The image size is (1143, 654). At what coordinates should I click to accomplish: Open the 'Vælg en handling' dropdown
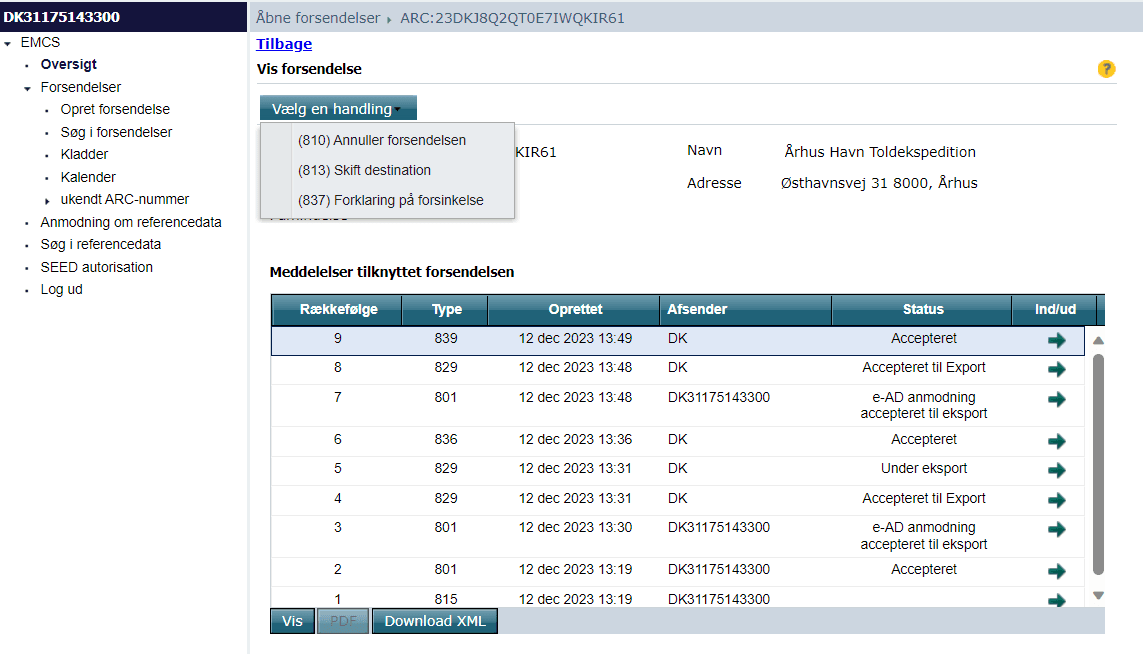[x=337, y=109]
